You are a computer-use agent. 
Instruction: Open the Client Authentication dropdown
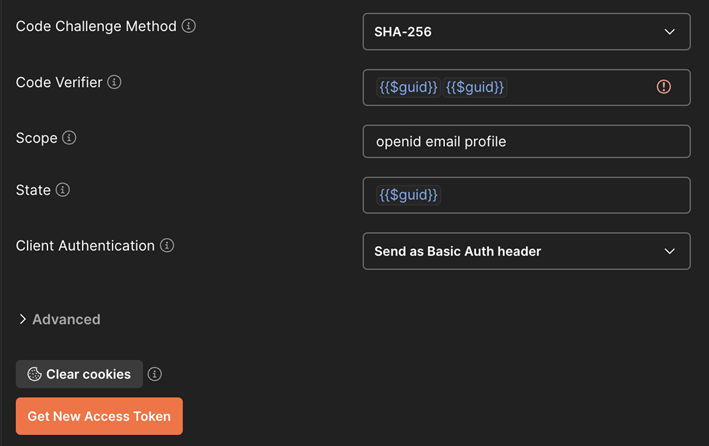[526, 251]
